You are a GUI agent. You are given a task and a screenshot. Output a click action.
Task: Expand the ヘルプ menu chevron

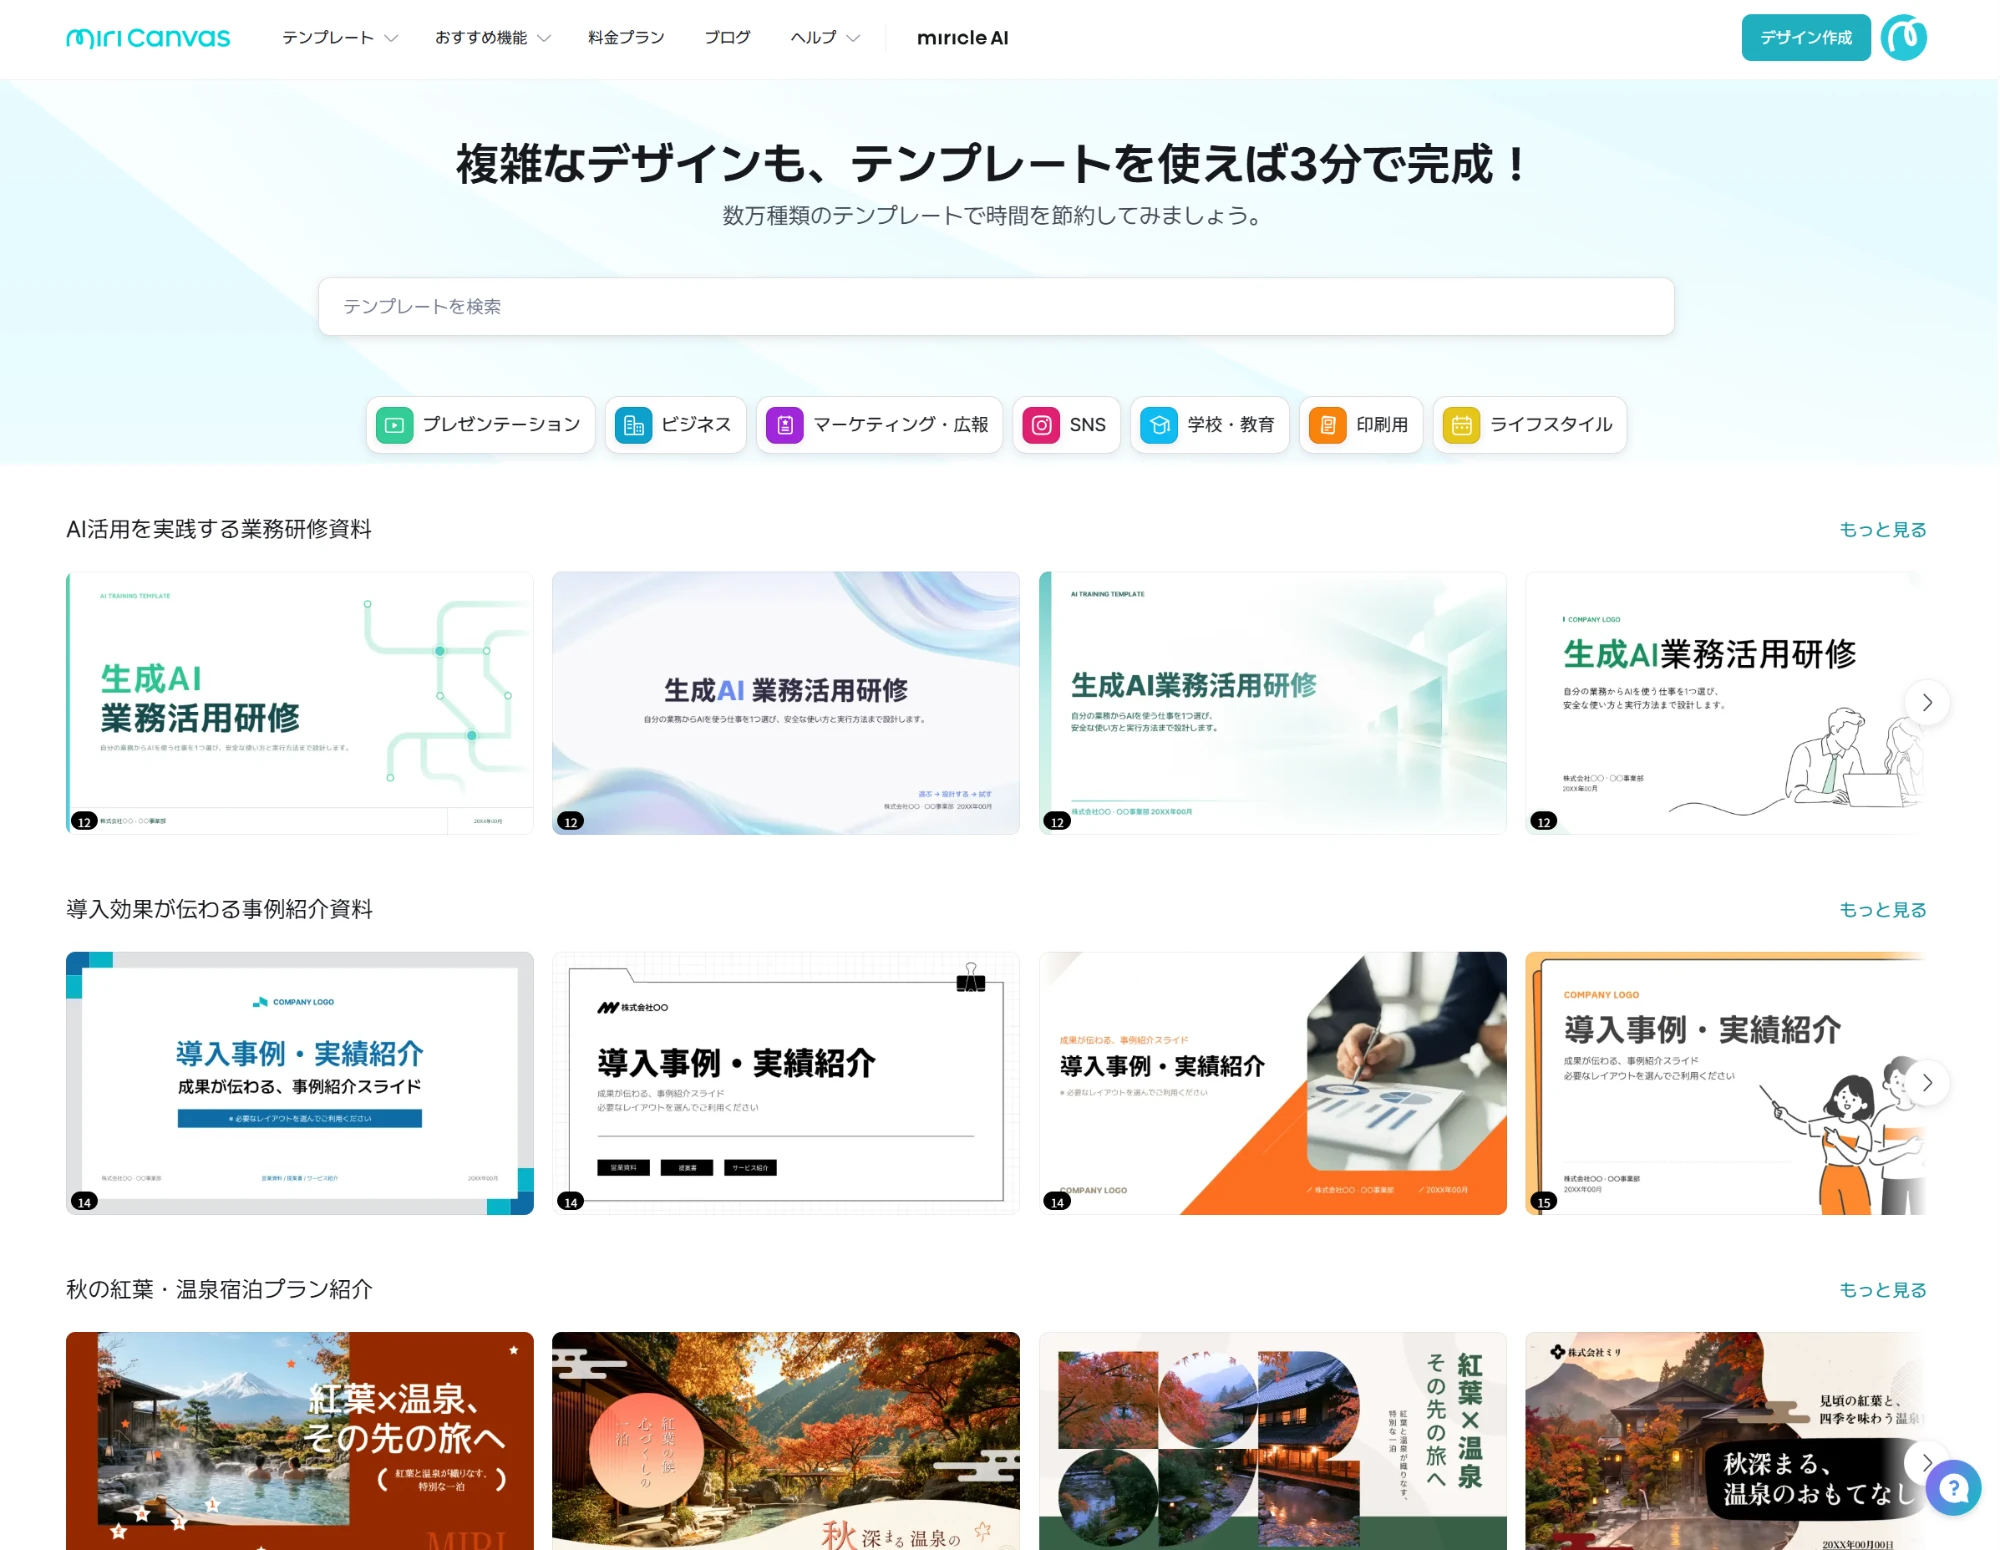pyautogui.click(x=853, y=38)
